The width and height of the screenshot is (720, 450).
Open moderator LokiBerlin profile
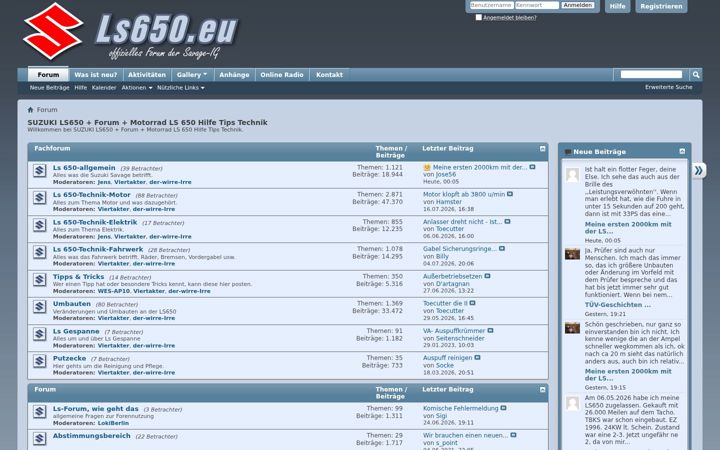click(113, 423)
